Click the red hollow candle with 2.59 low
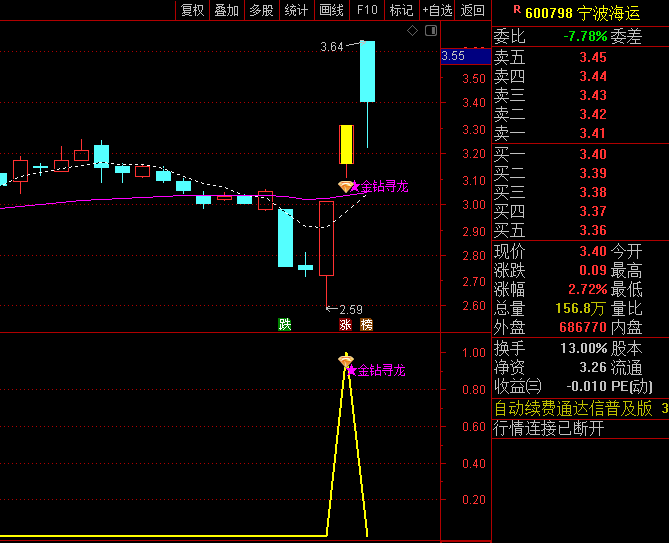This screenshot has height=543, width=669. tap(326, 239)
